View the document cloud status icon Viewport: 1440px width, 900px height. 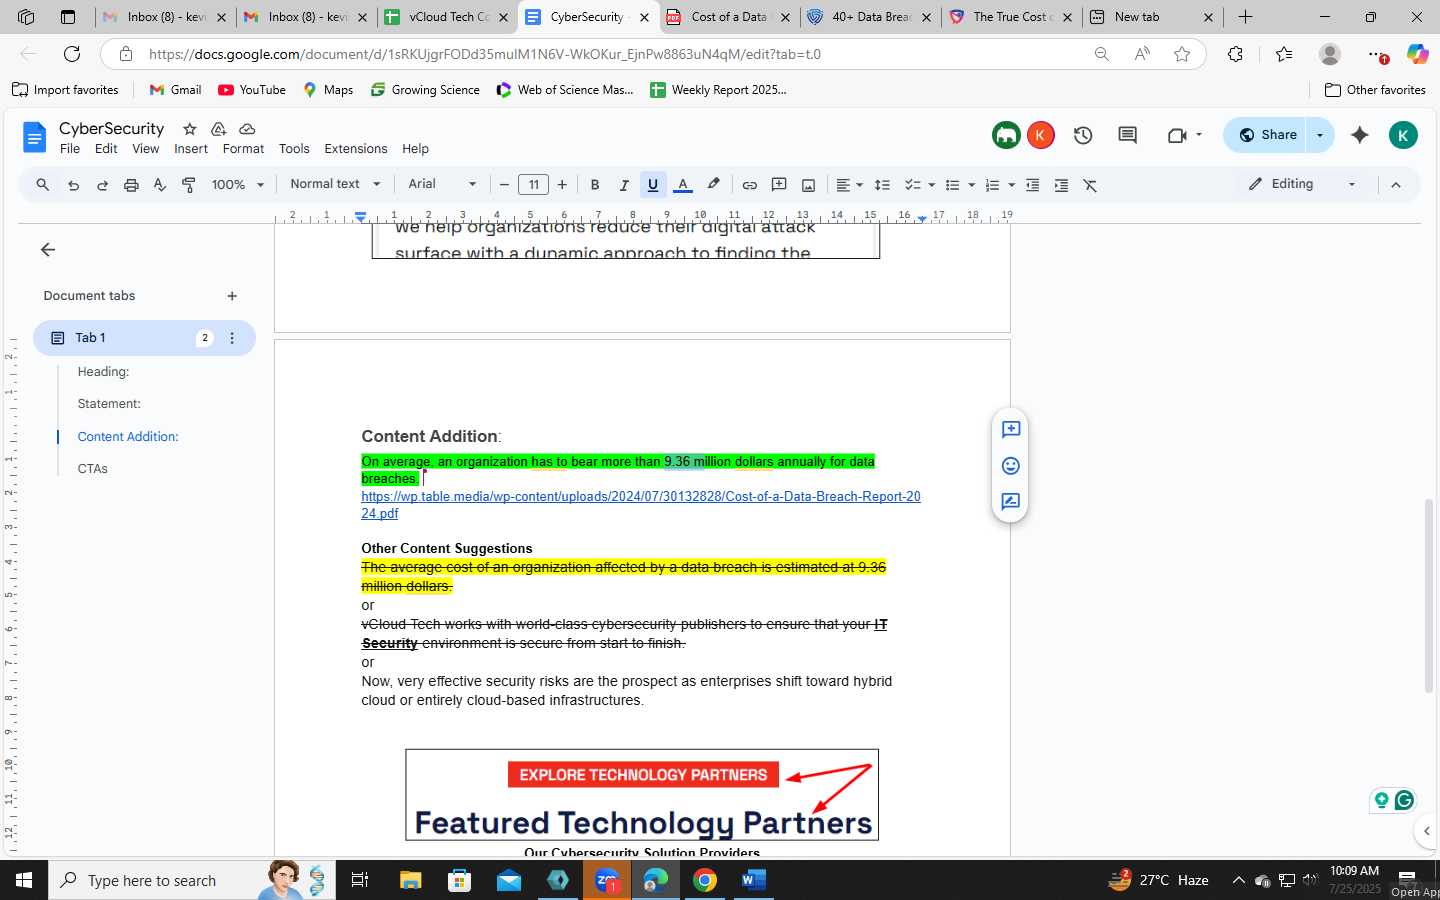click(247, 129)
